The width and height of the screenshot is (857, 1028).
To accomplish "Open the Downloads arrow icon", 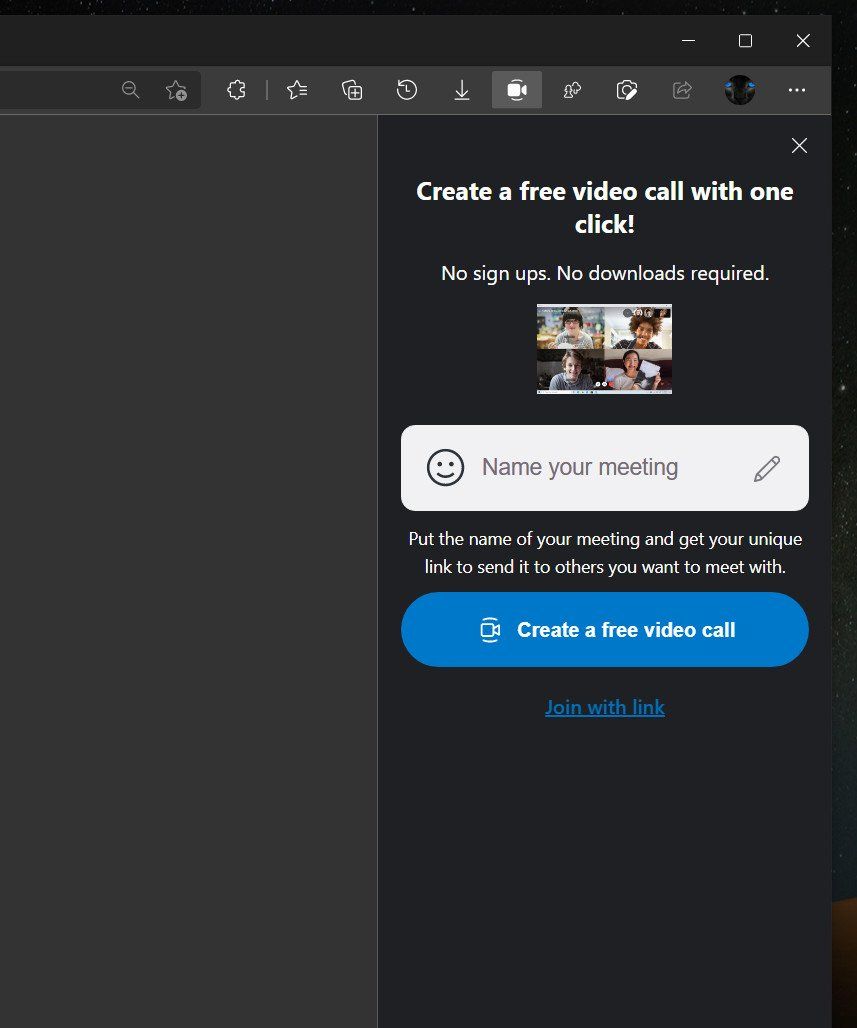I will pos(462,90).
